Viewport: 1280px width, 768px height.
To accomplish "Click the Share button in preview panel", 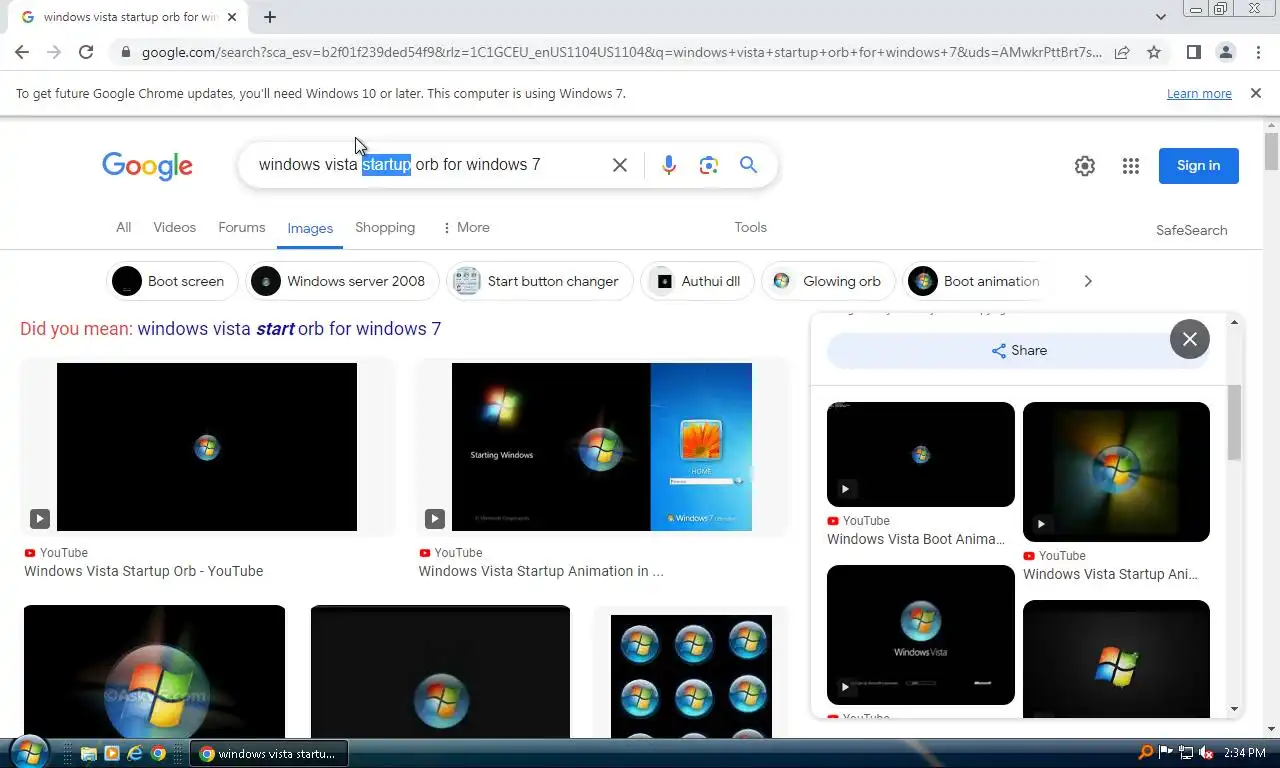I will 1018,350.
